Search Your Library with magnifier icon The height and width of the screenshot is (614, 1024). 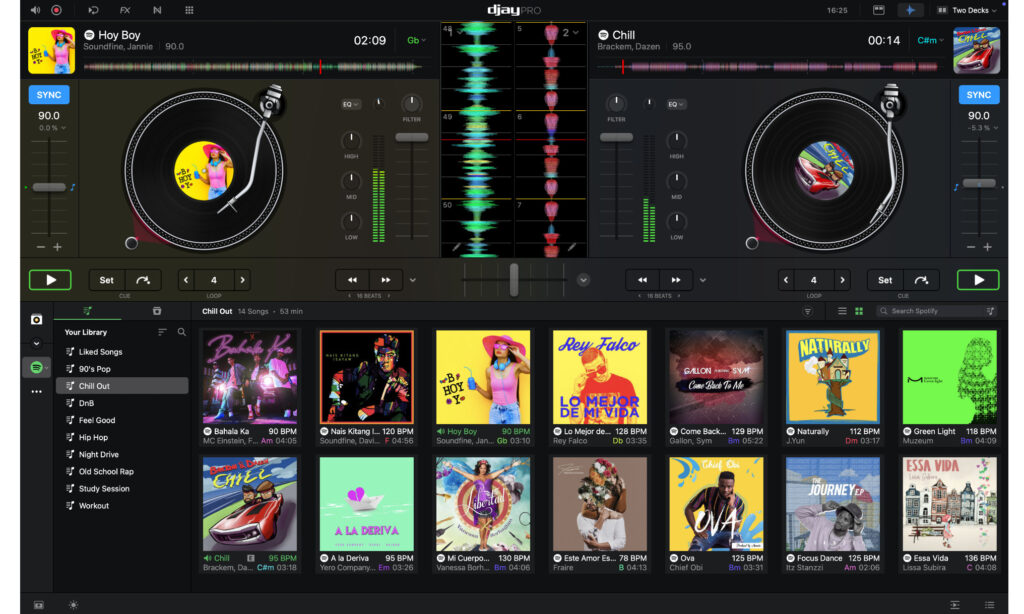pyautogui.click(x=182, y=332)
